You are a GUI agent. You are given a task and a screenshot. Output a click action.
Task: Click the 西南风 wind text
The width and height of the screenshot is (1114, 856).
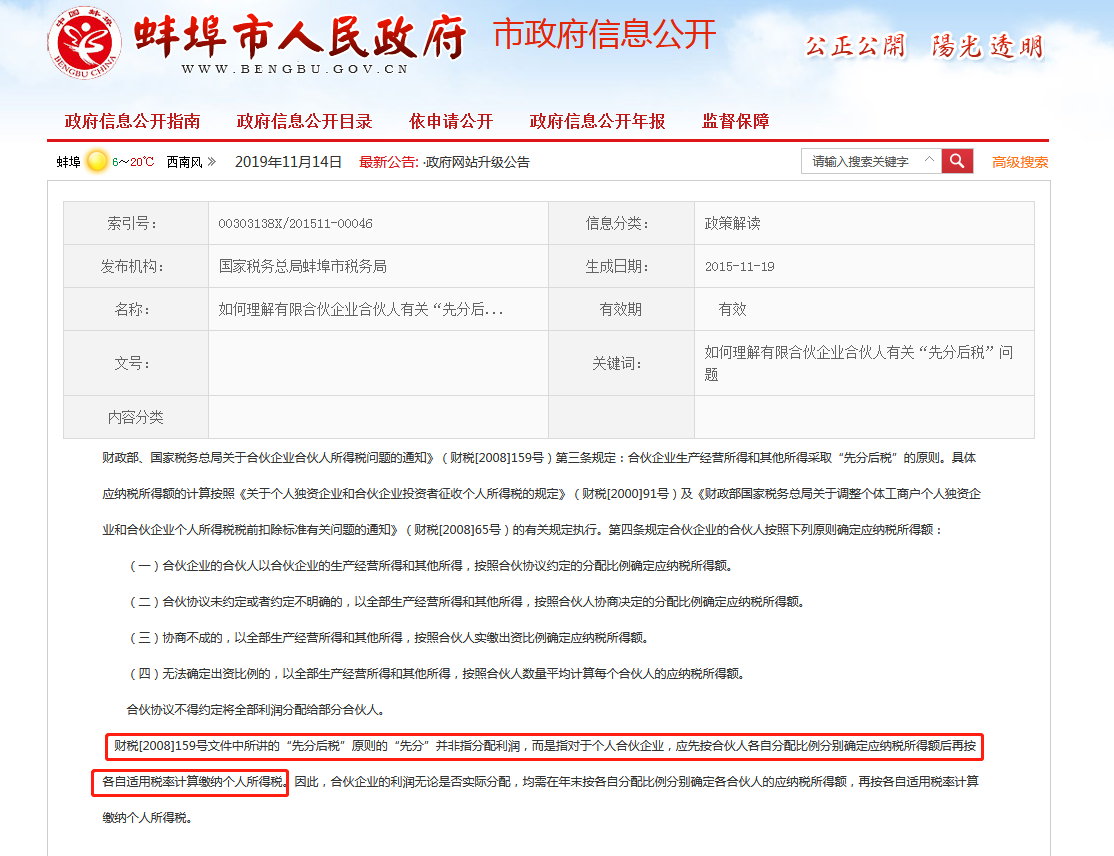coord(184,162)
